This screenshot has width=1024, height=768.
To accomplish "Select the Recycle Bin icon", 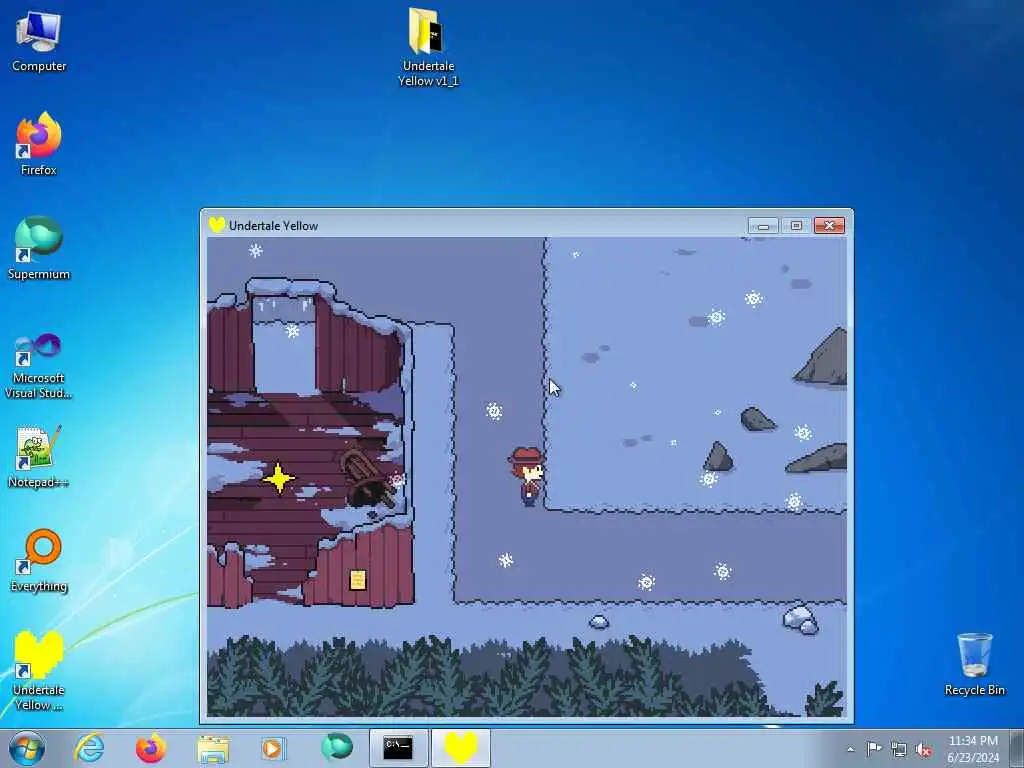I will pos(974,664).
